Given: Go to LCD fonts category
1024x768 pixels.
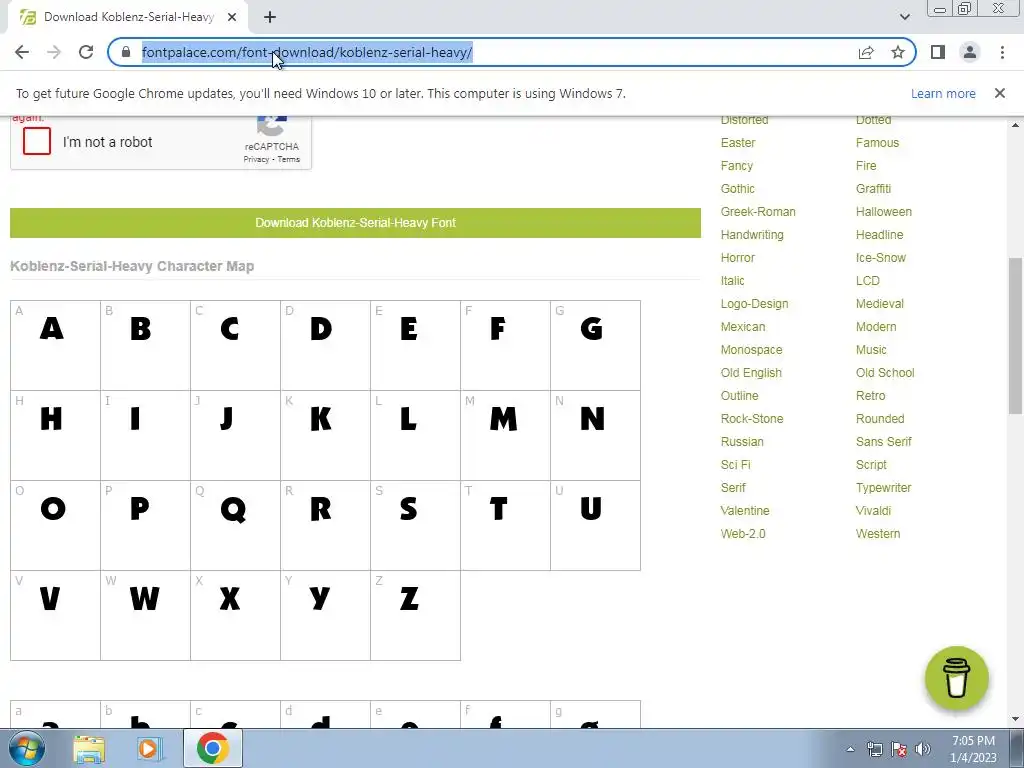Looking at the screenshot, I should click(x=867, y=281).
